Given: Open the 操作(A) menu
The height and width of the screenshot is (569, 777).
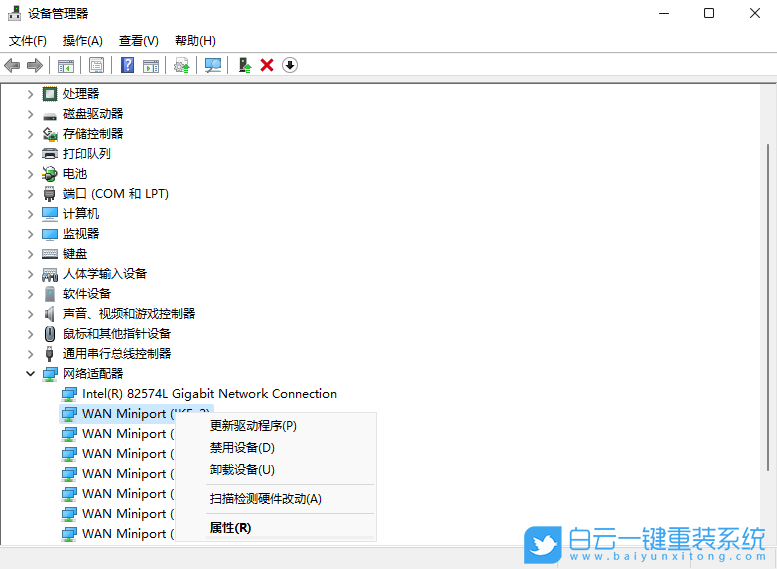Looking at the screenshot, I should [x=83, y=41].
